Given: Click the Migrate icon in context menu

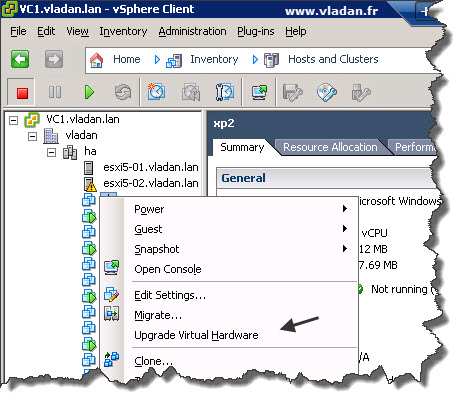Looking at the screenshot, I should 111,314.
